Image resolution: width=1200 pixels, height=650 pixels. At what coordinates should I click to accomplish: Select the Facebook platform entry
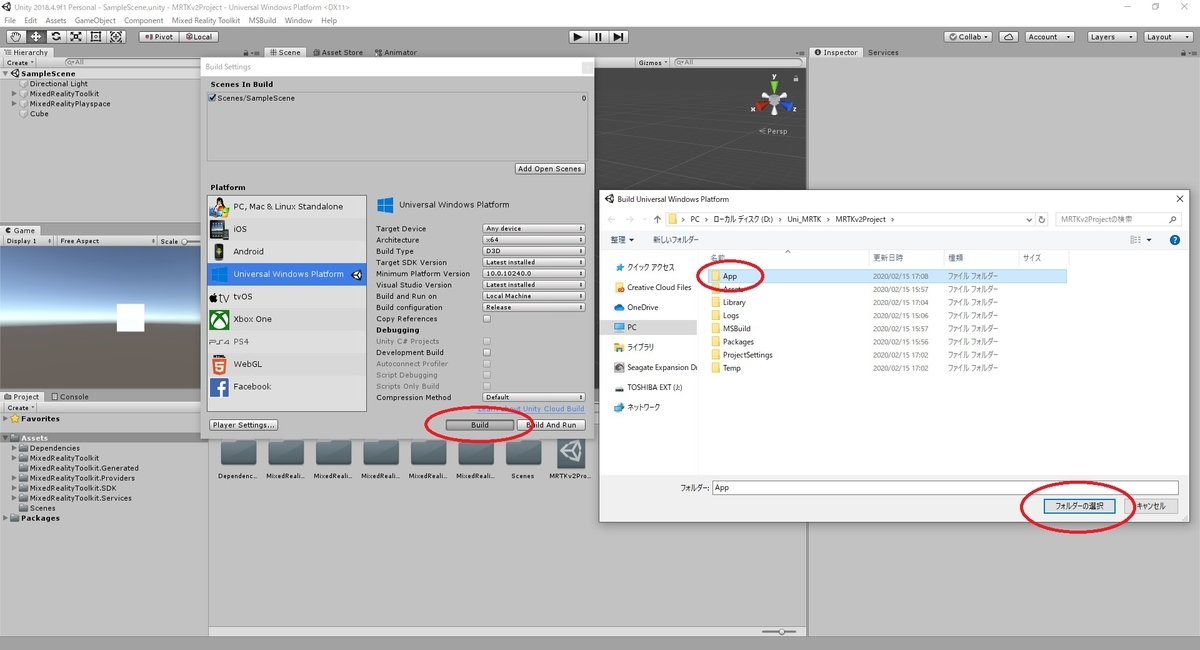click(287, 387)
